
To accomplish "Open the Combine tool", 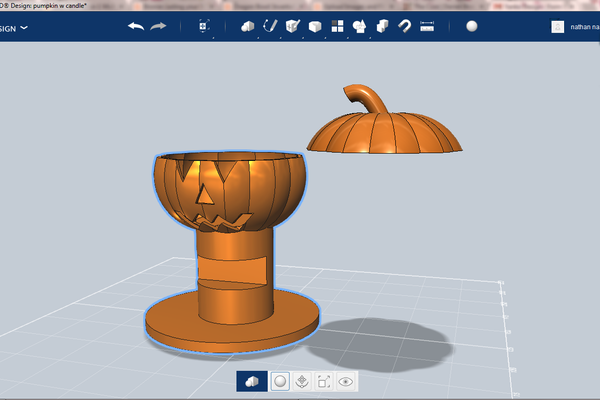I will [x=382, y=27].
